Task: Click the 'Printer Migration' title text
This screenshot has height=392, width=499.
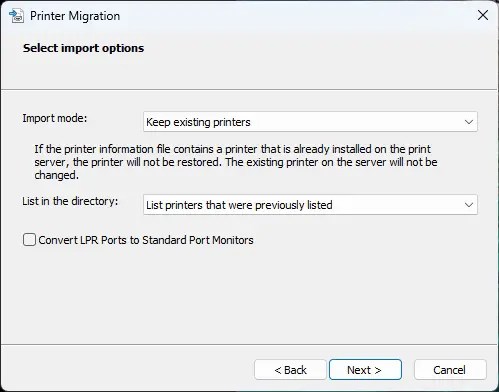Action: click(75, 16)
